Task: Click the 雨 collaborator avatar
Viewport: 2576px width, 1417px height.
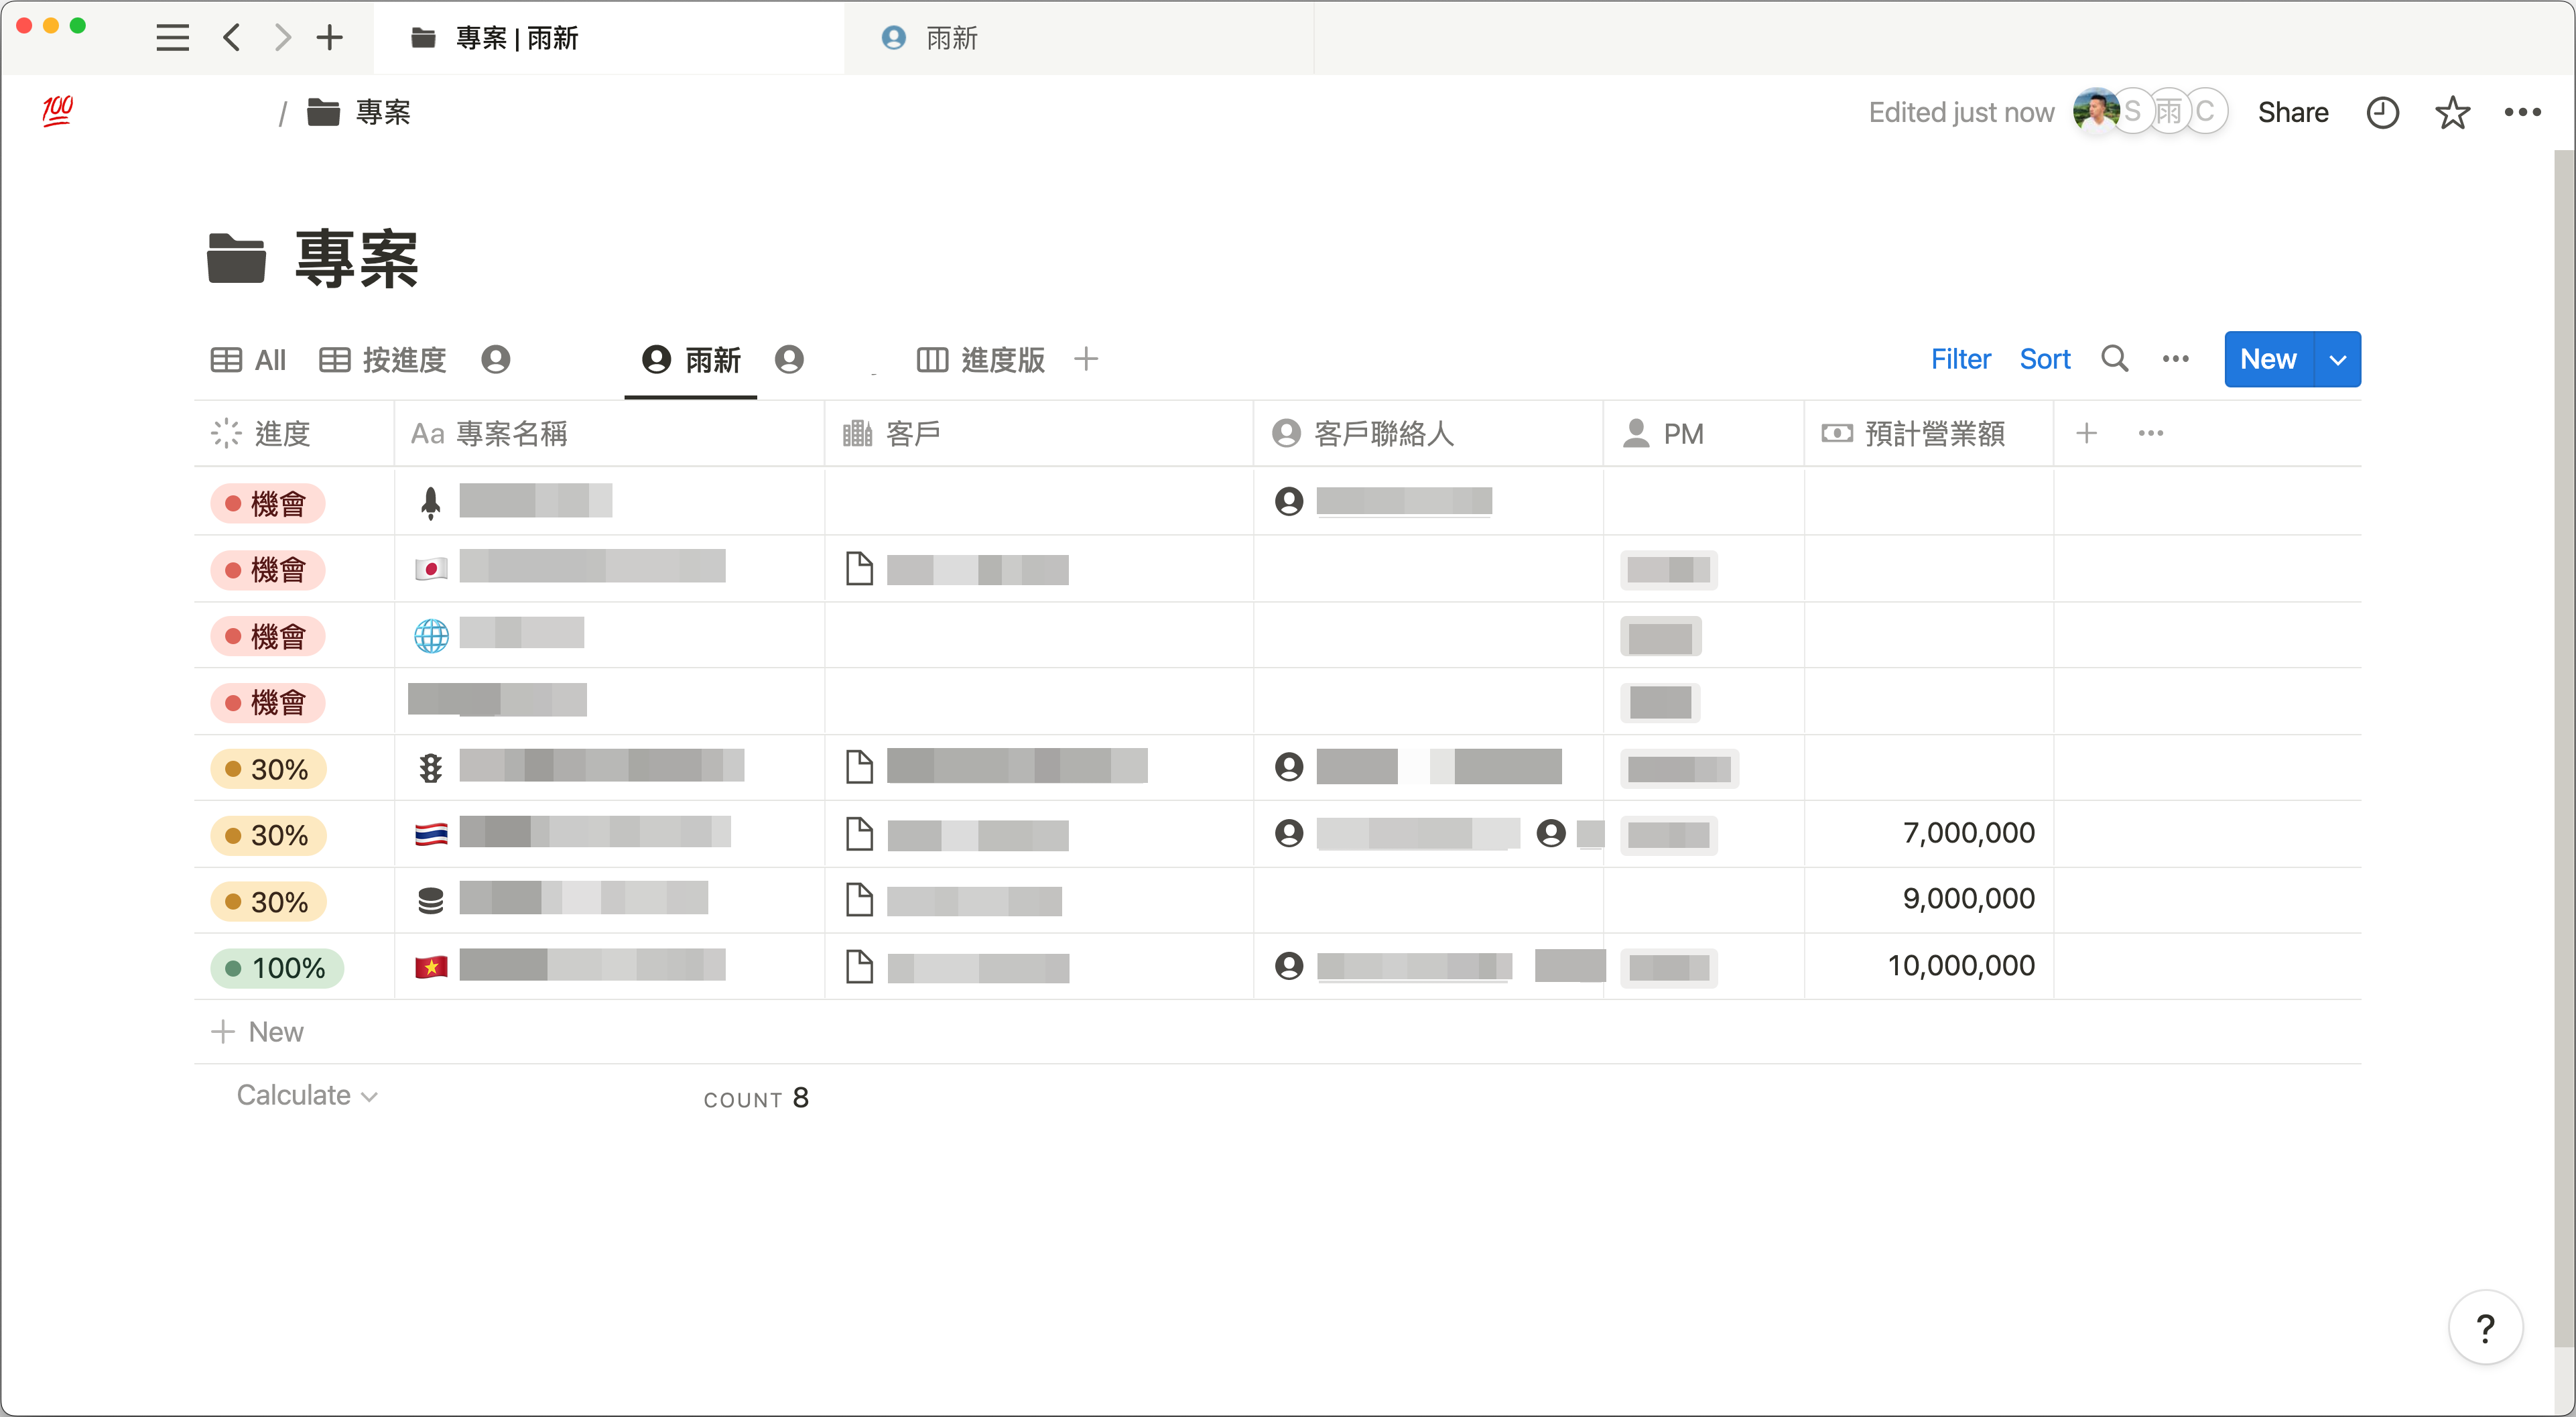Action: point(2168,111)
